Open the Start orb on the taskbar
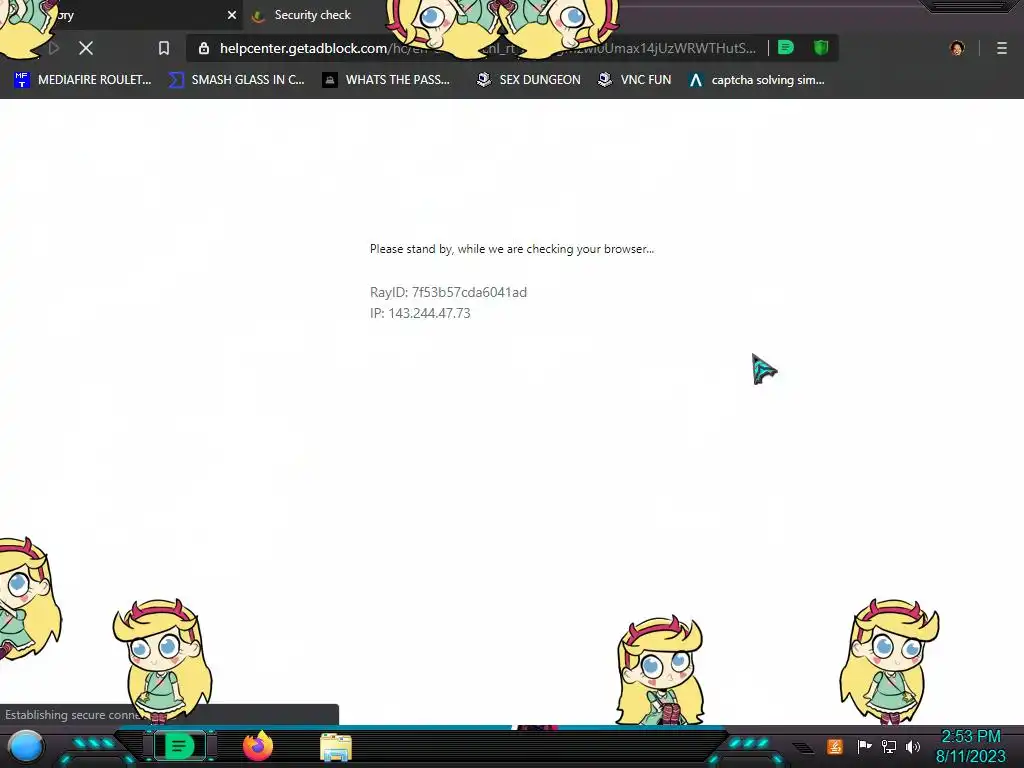The width and height of the screenshot is (1024, 768). [26, 746]
